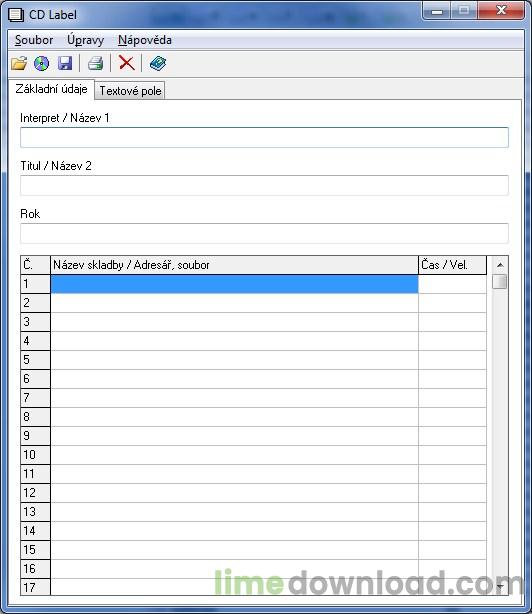Screen dimensions: 532x614
Task: Click the track list scrollbar thumb
Action: click(500, 282)
